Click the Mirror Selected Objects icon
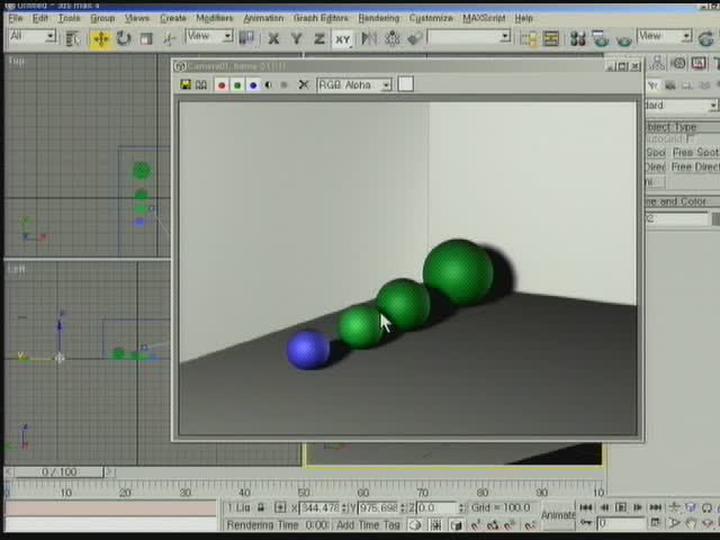Viewport: 720px width, 540px height. tap(369, 39)
